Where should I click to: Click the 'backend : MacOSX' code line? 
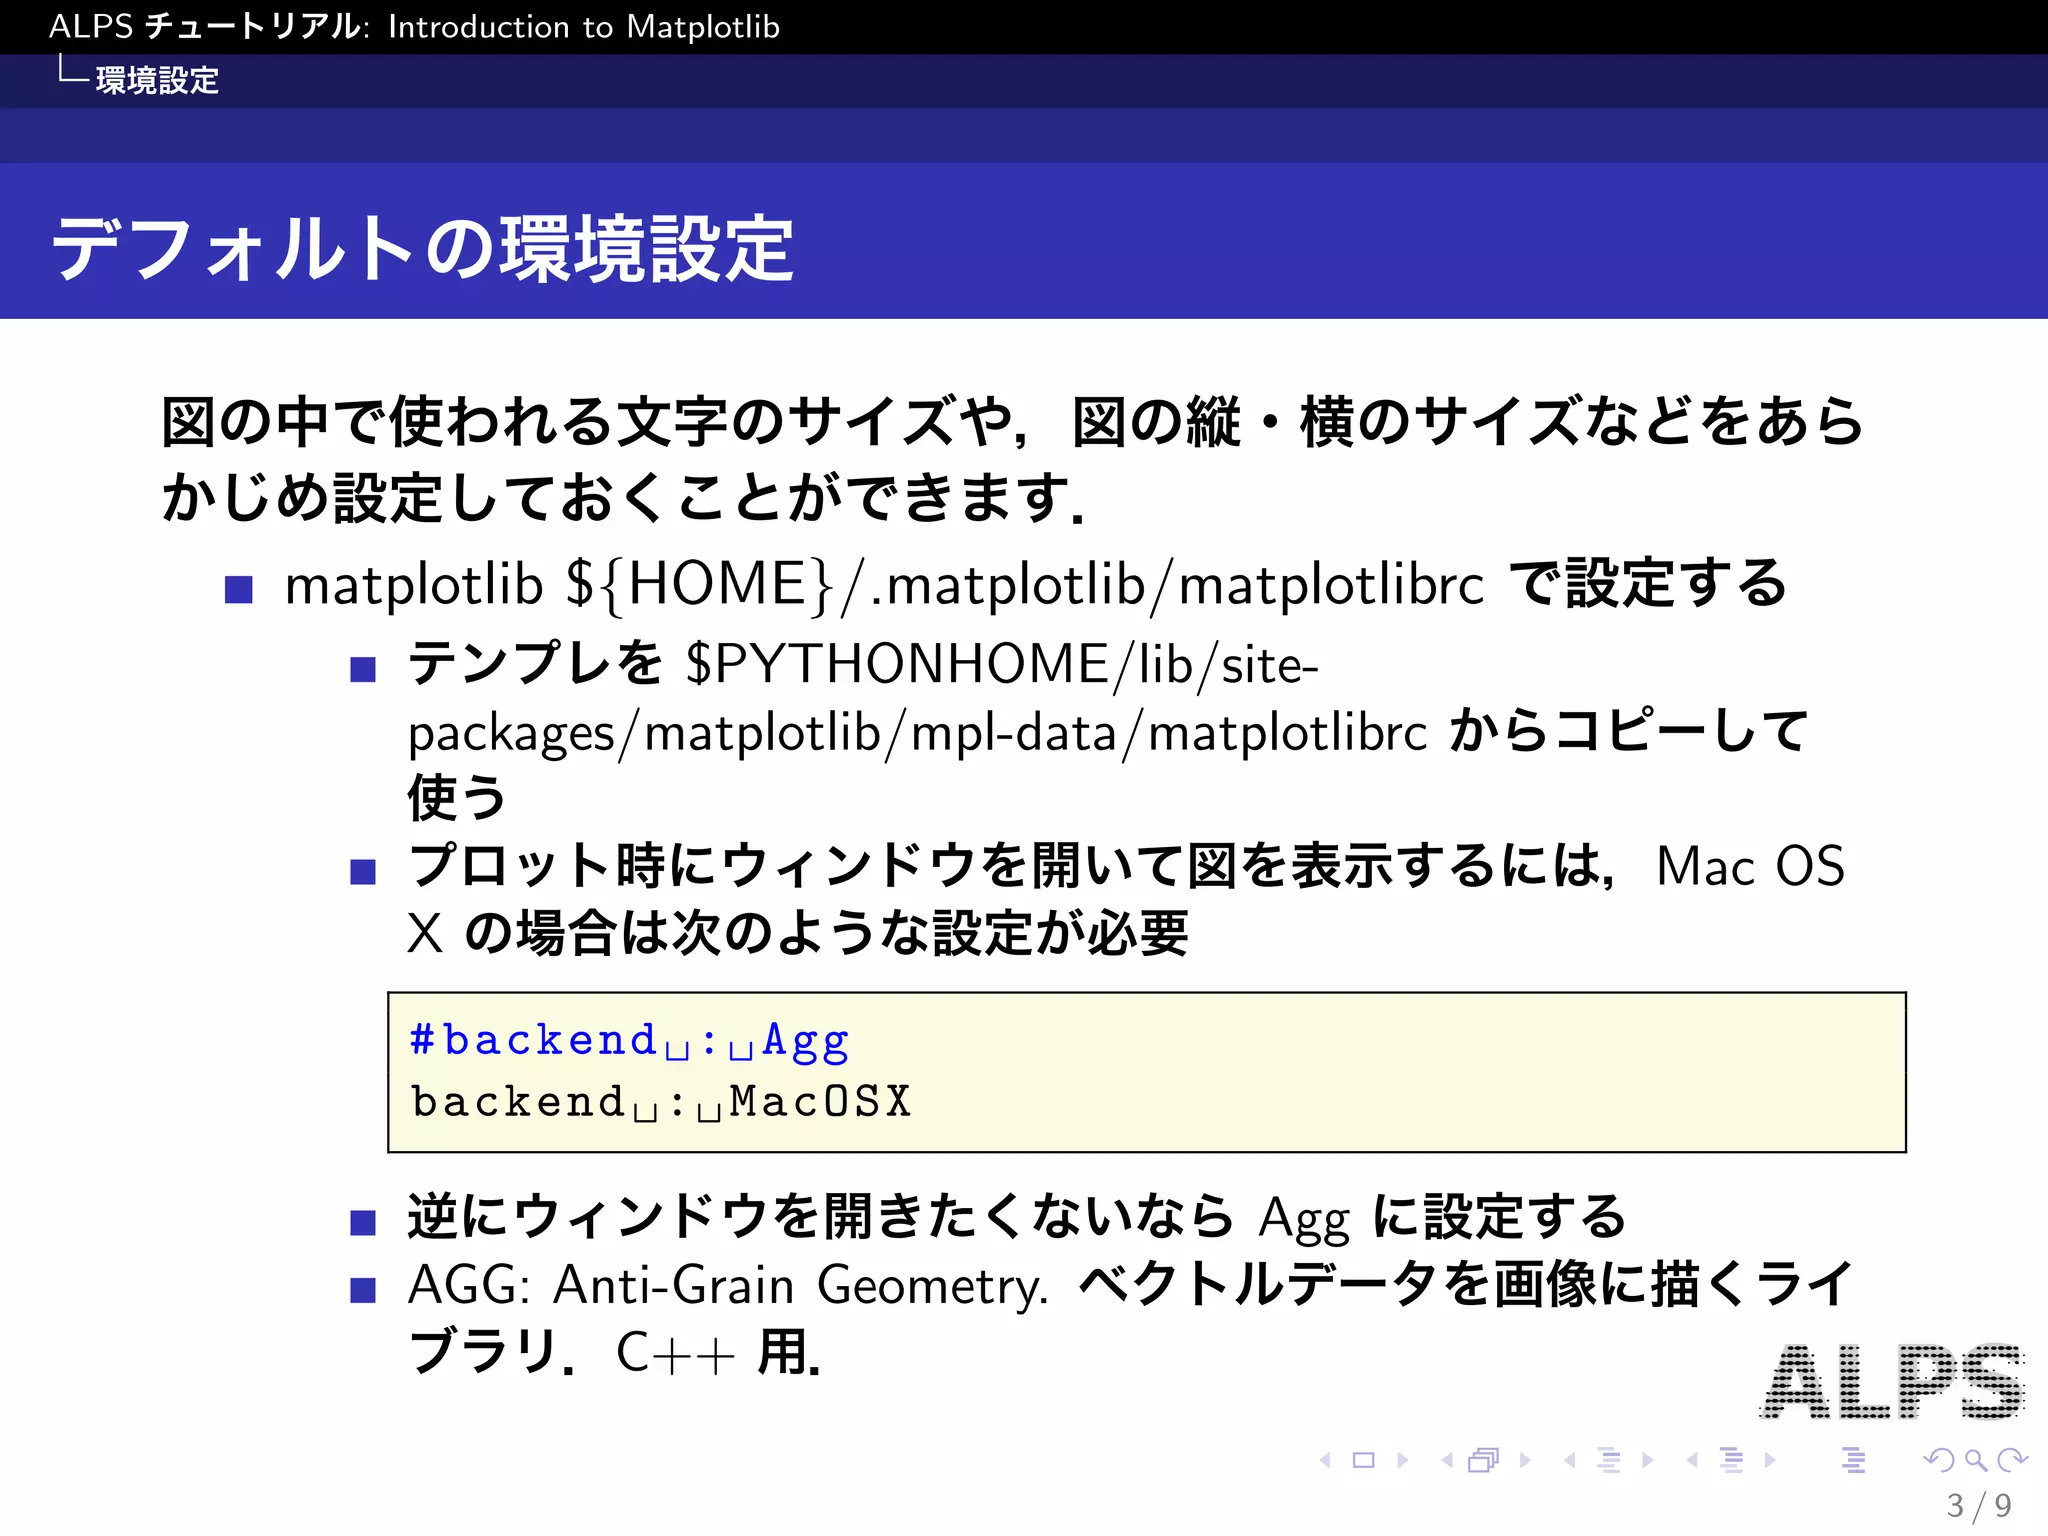[x=661, y=1102]
